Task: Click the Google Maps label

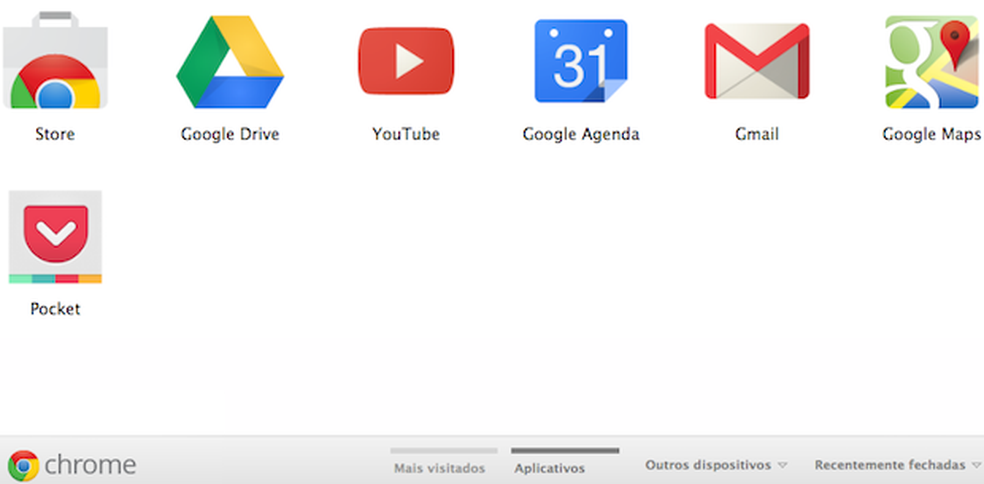Action: pyautogui.click(x=932, y=134)
